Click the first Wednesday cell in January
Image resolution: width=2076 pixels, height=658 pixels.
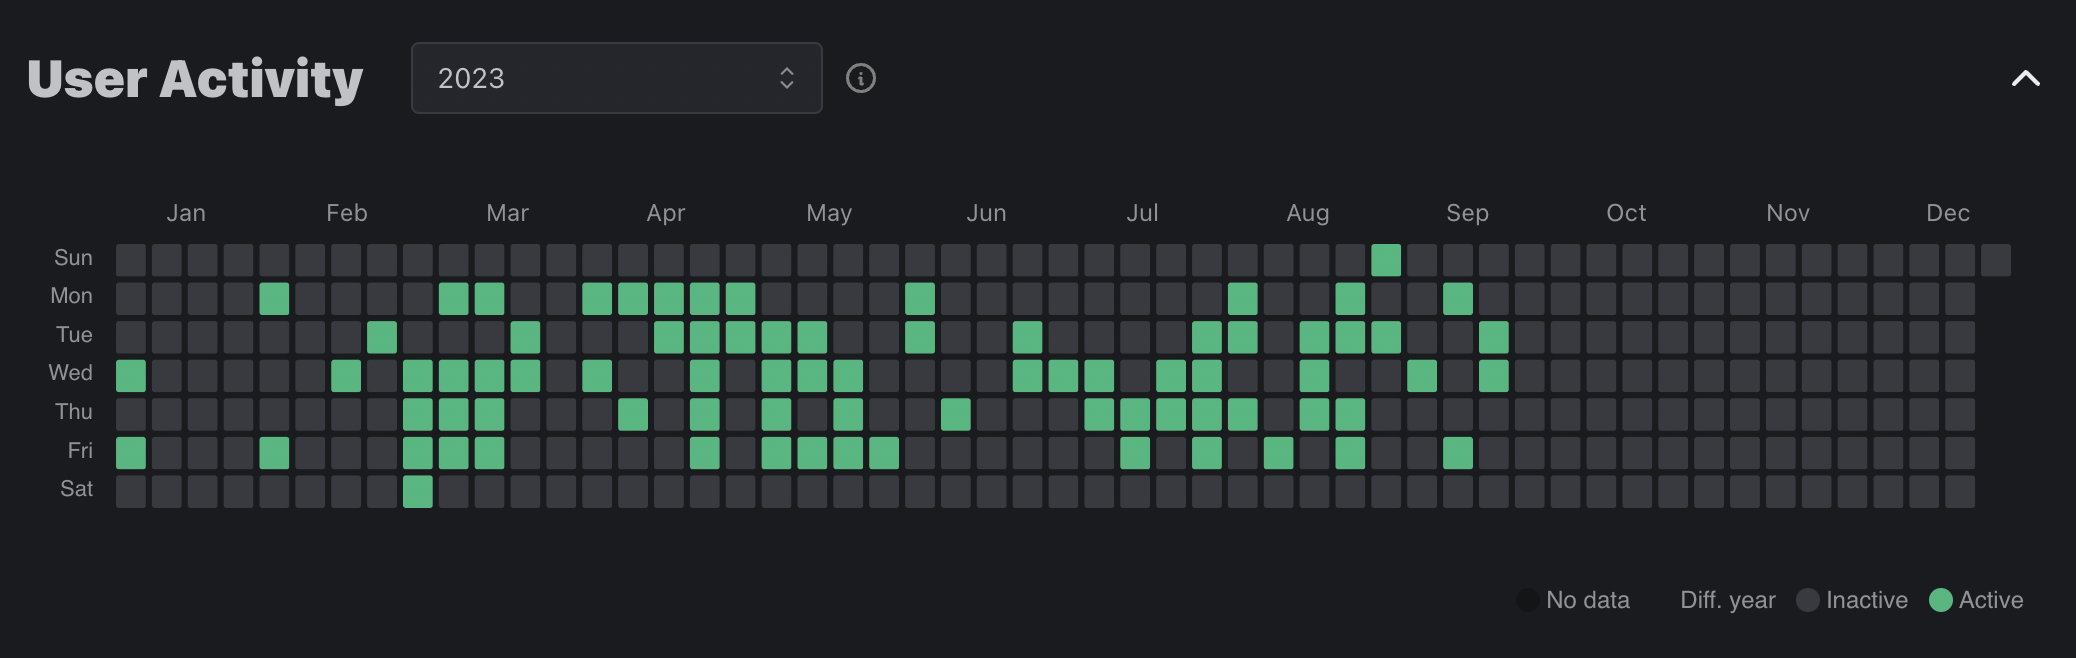point(131,376)
